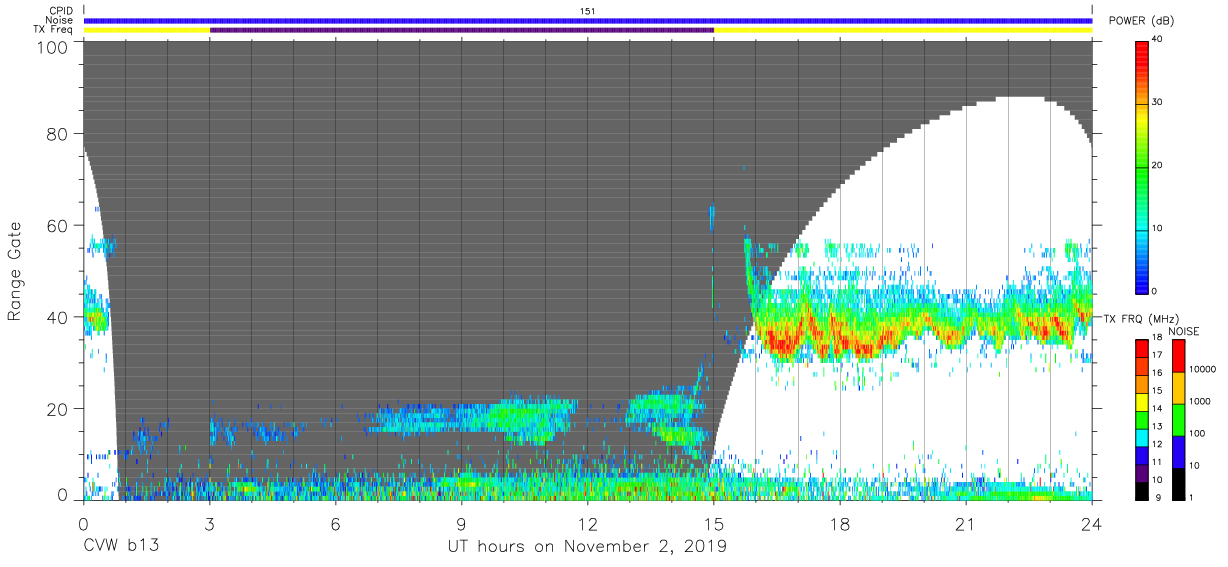Click the TX FRQ tick label 17
1228x567 pixels.
point(1156,355)
